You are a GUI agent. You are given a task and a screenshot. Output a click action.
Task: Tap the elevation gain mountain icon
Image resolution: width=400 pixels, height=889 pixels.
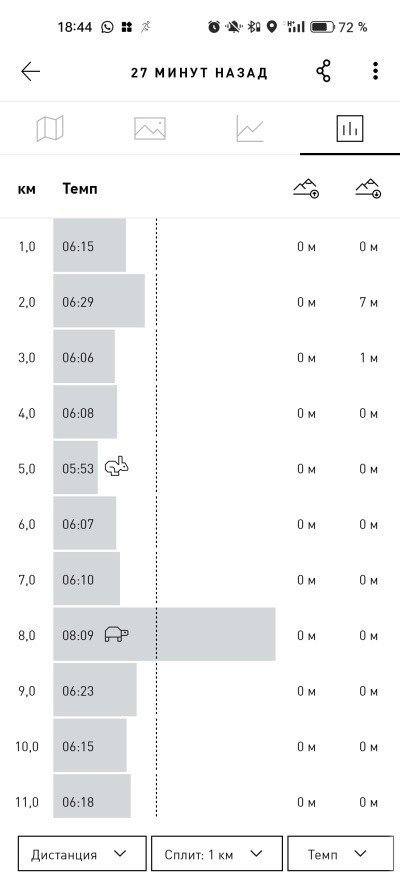[306, 188]
